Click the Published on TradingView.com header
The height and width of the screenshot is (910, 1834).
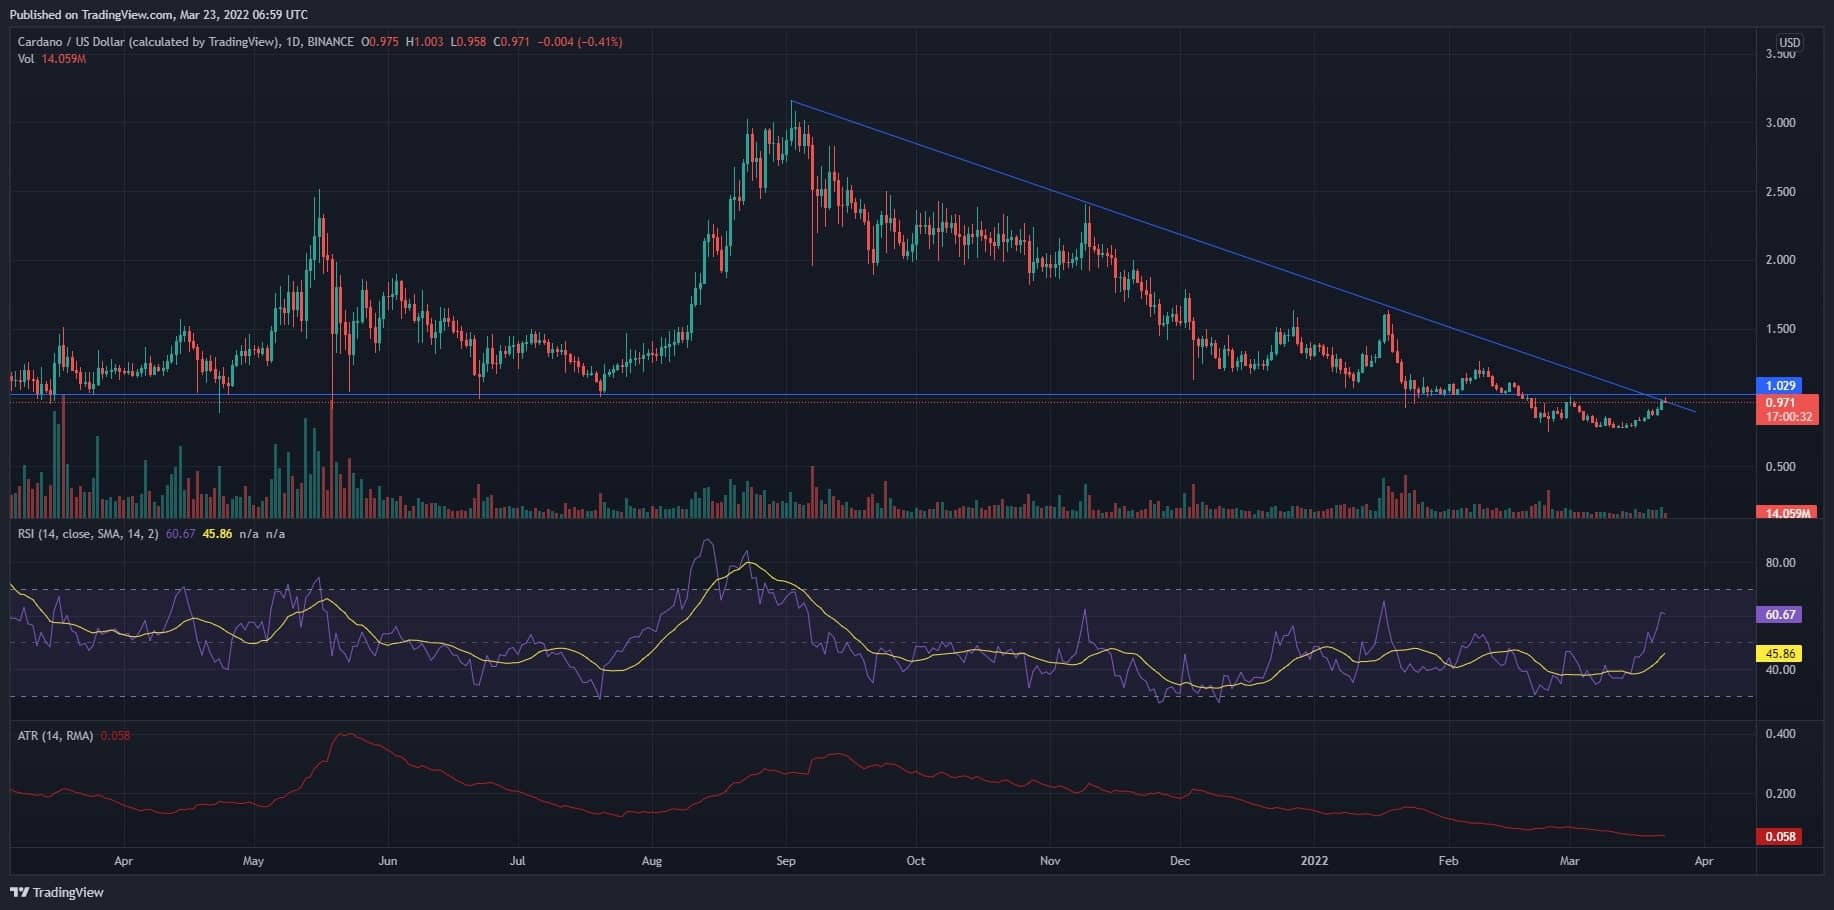160,14
